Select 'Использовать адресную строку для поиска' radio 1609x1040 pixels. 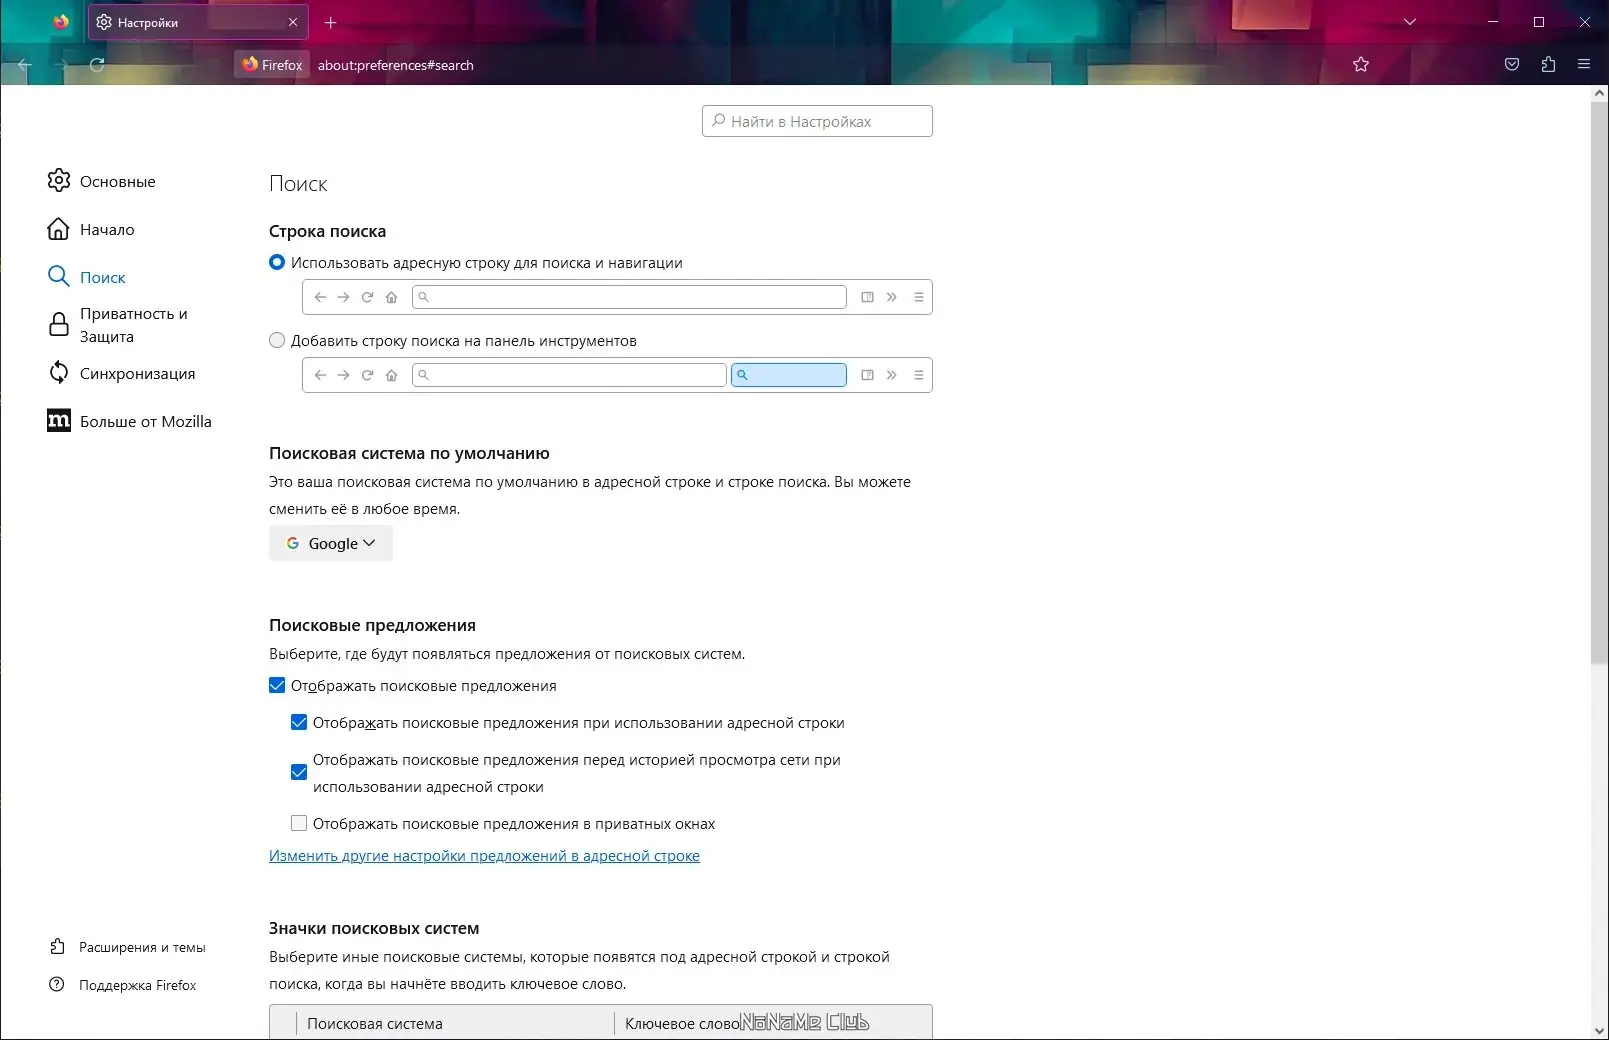277,262
